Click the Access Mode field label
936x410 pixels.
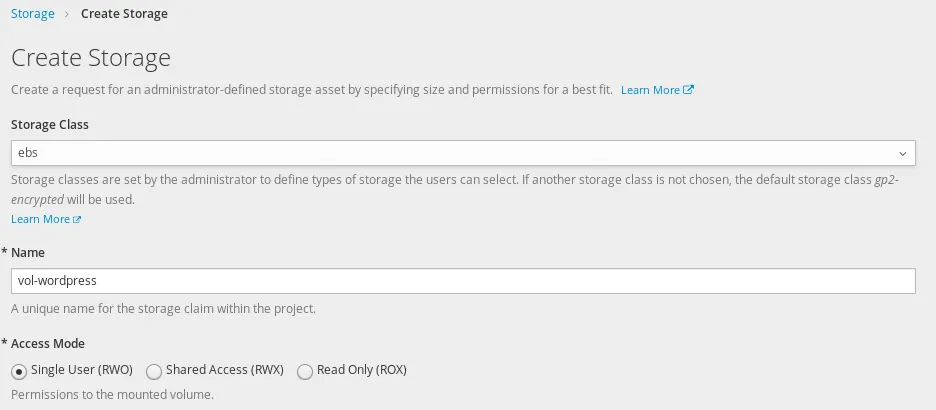48,343
